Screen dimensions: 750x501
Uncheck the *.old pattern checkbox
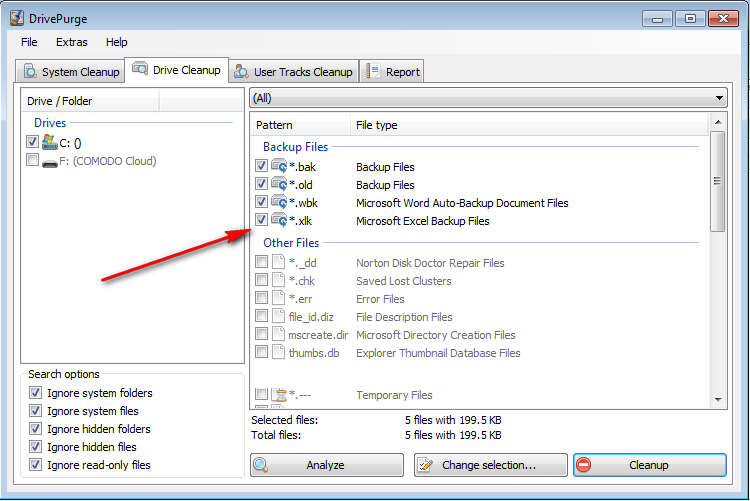[261, 184]
